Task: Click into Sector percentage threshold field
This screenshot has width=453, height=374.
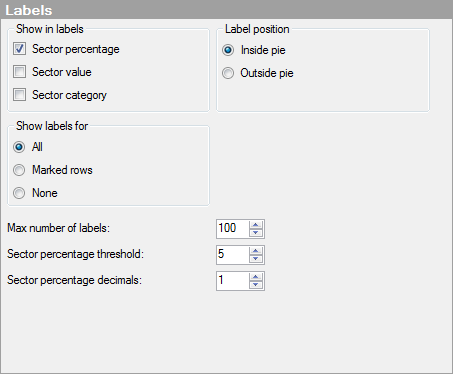Action: (233, 255)
